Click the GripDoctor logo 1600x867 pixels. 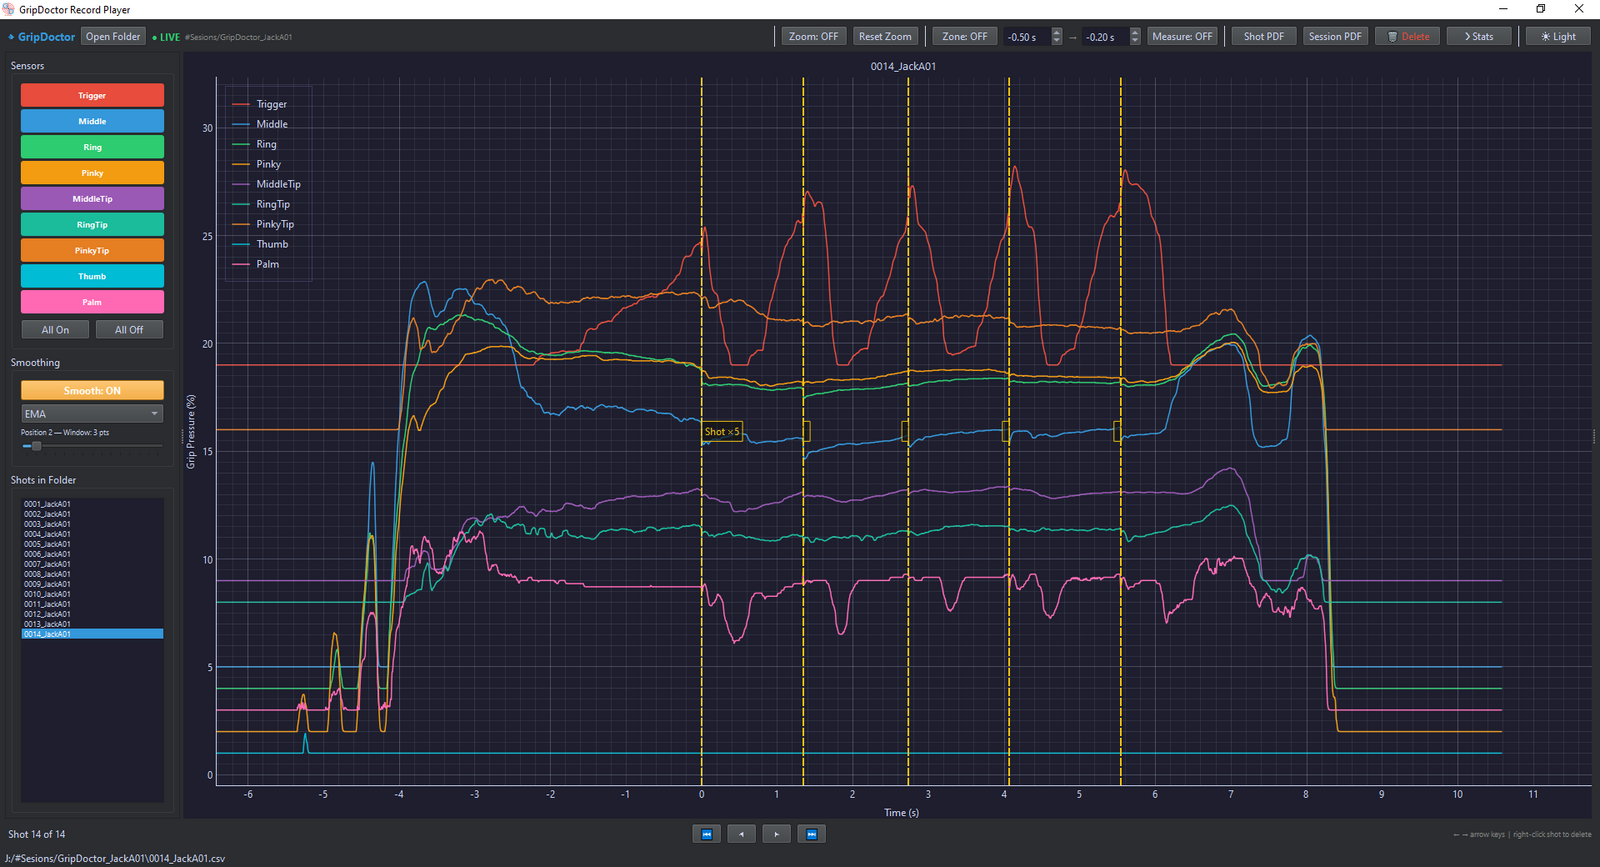(42, 37)
